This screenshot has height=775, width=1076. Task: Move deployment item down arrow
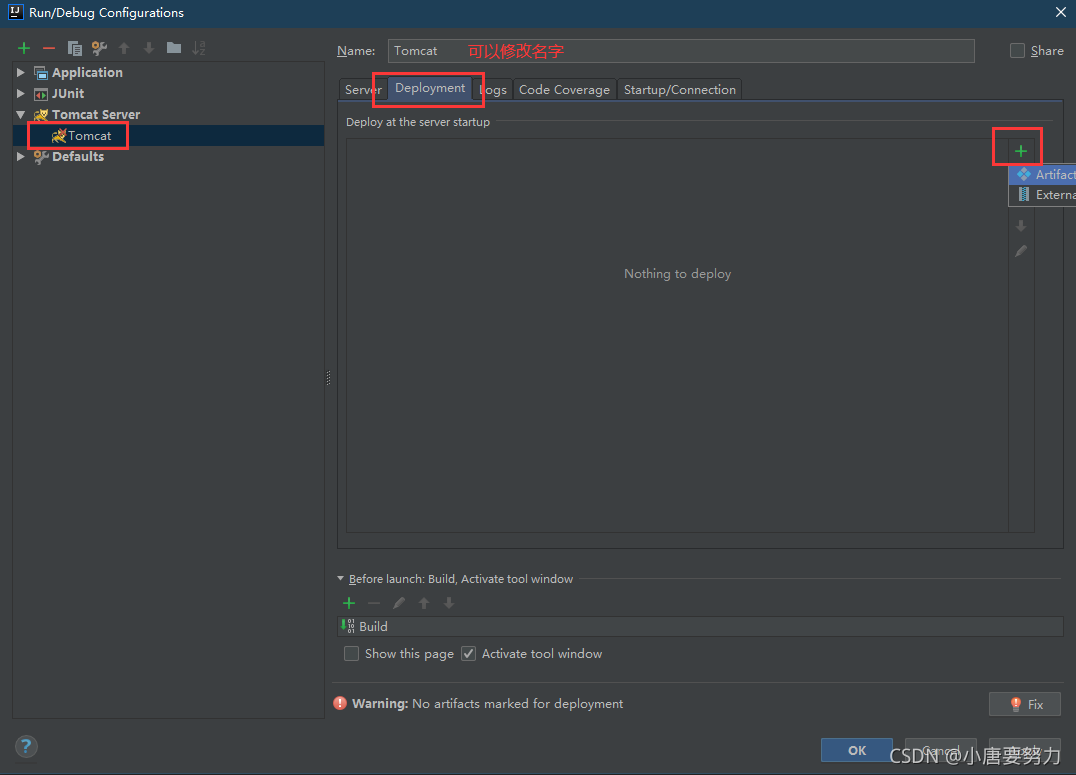[1021, 226]
